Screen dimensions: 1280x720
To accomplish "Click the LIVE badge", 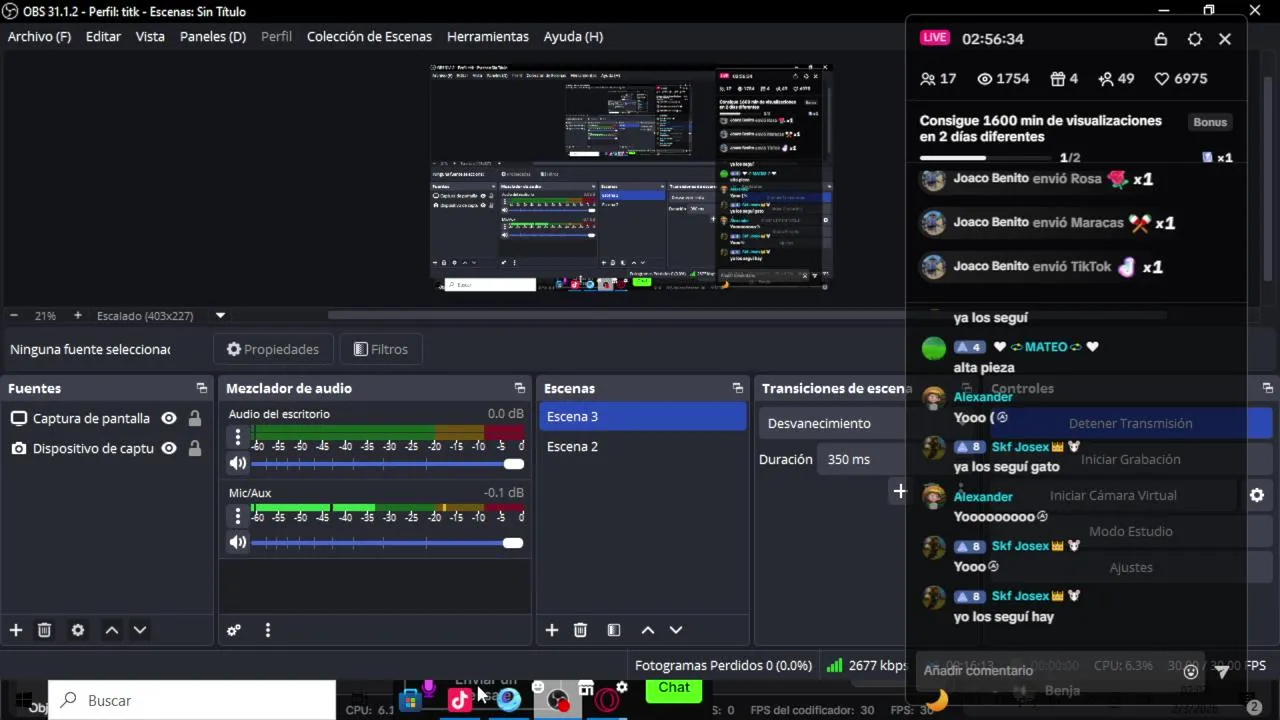I will pos(935,38).
